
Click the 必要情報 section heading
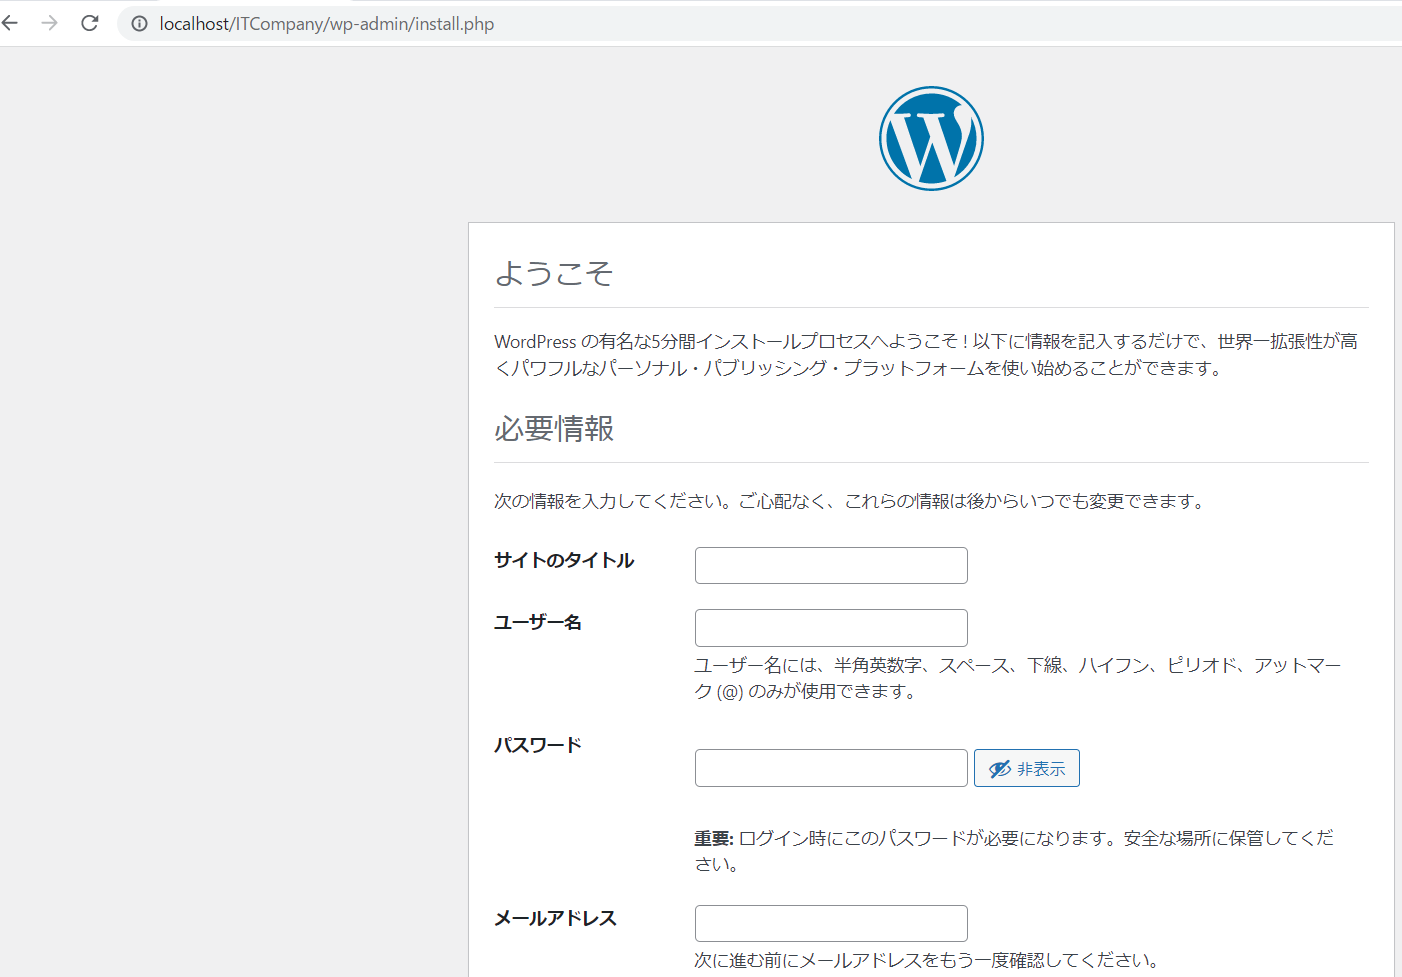point(554,428)
